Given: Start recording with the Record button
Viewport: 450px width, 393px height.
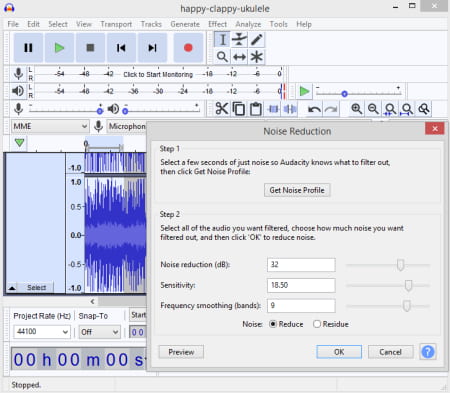Looking at the screenshot, I should 188,48.
